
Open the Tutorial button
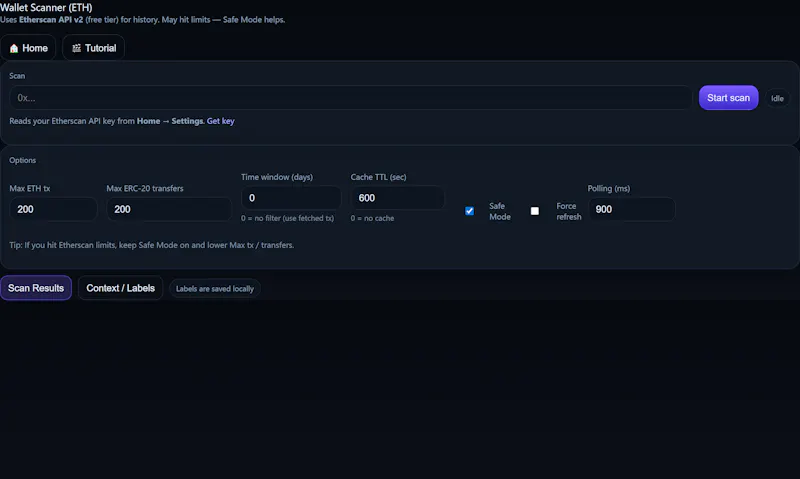(x=93, y=48)
